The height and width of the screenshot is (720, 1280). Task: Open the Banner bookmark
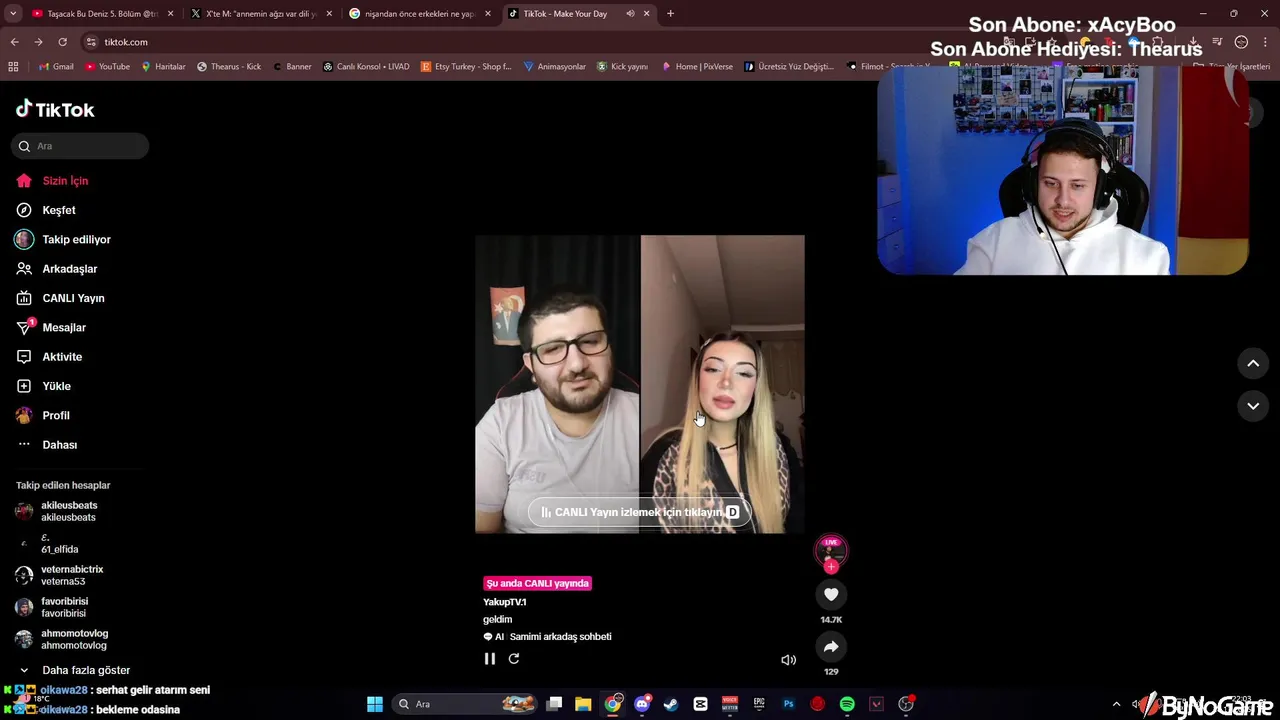click(x=292, y=67)
